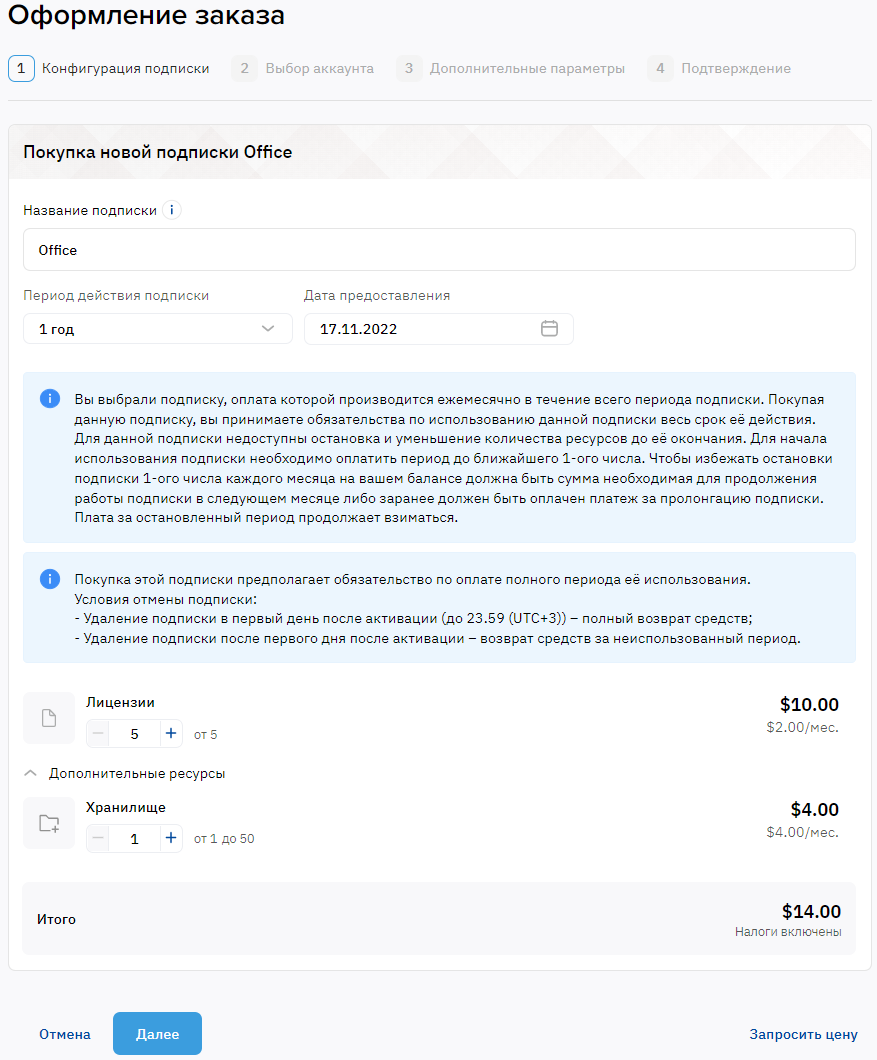
Task: Decrease the Лицензии quantity with minus
Action: click(x=98, y=733)
